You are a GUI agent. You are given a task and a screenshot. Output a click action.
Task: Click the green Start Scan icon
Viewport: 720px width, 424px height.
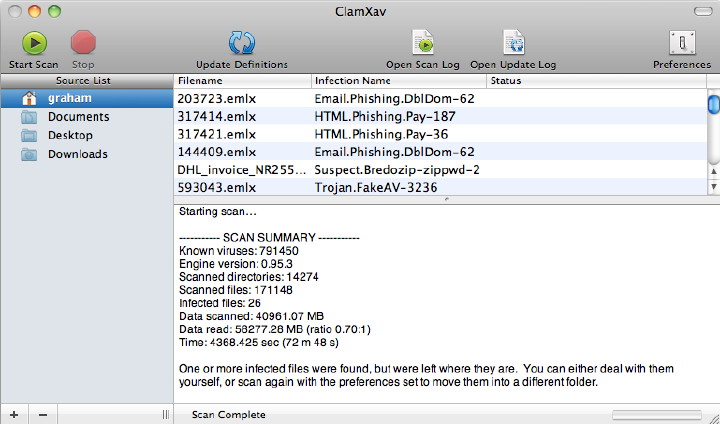point(34,43)
